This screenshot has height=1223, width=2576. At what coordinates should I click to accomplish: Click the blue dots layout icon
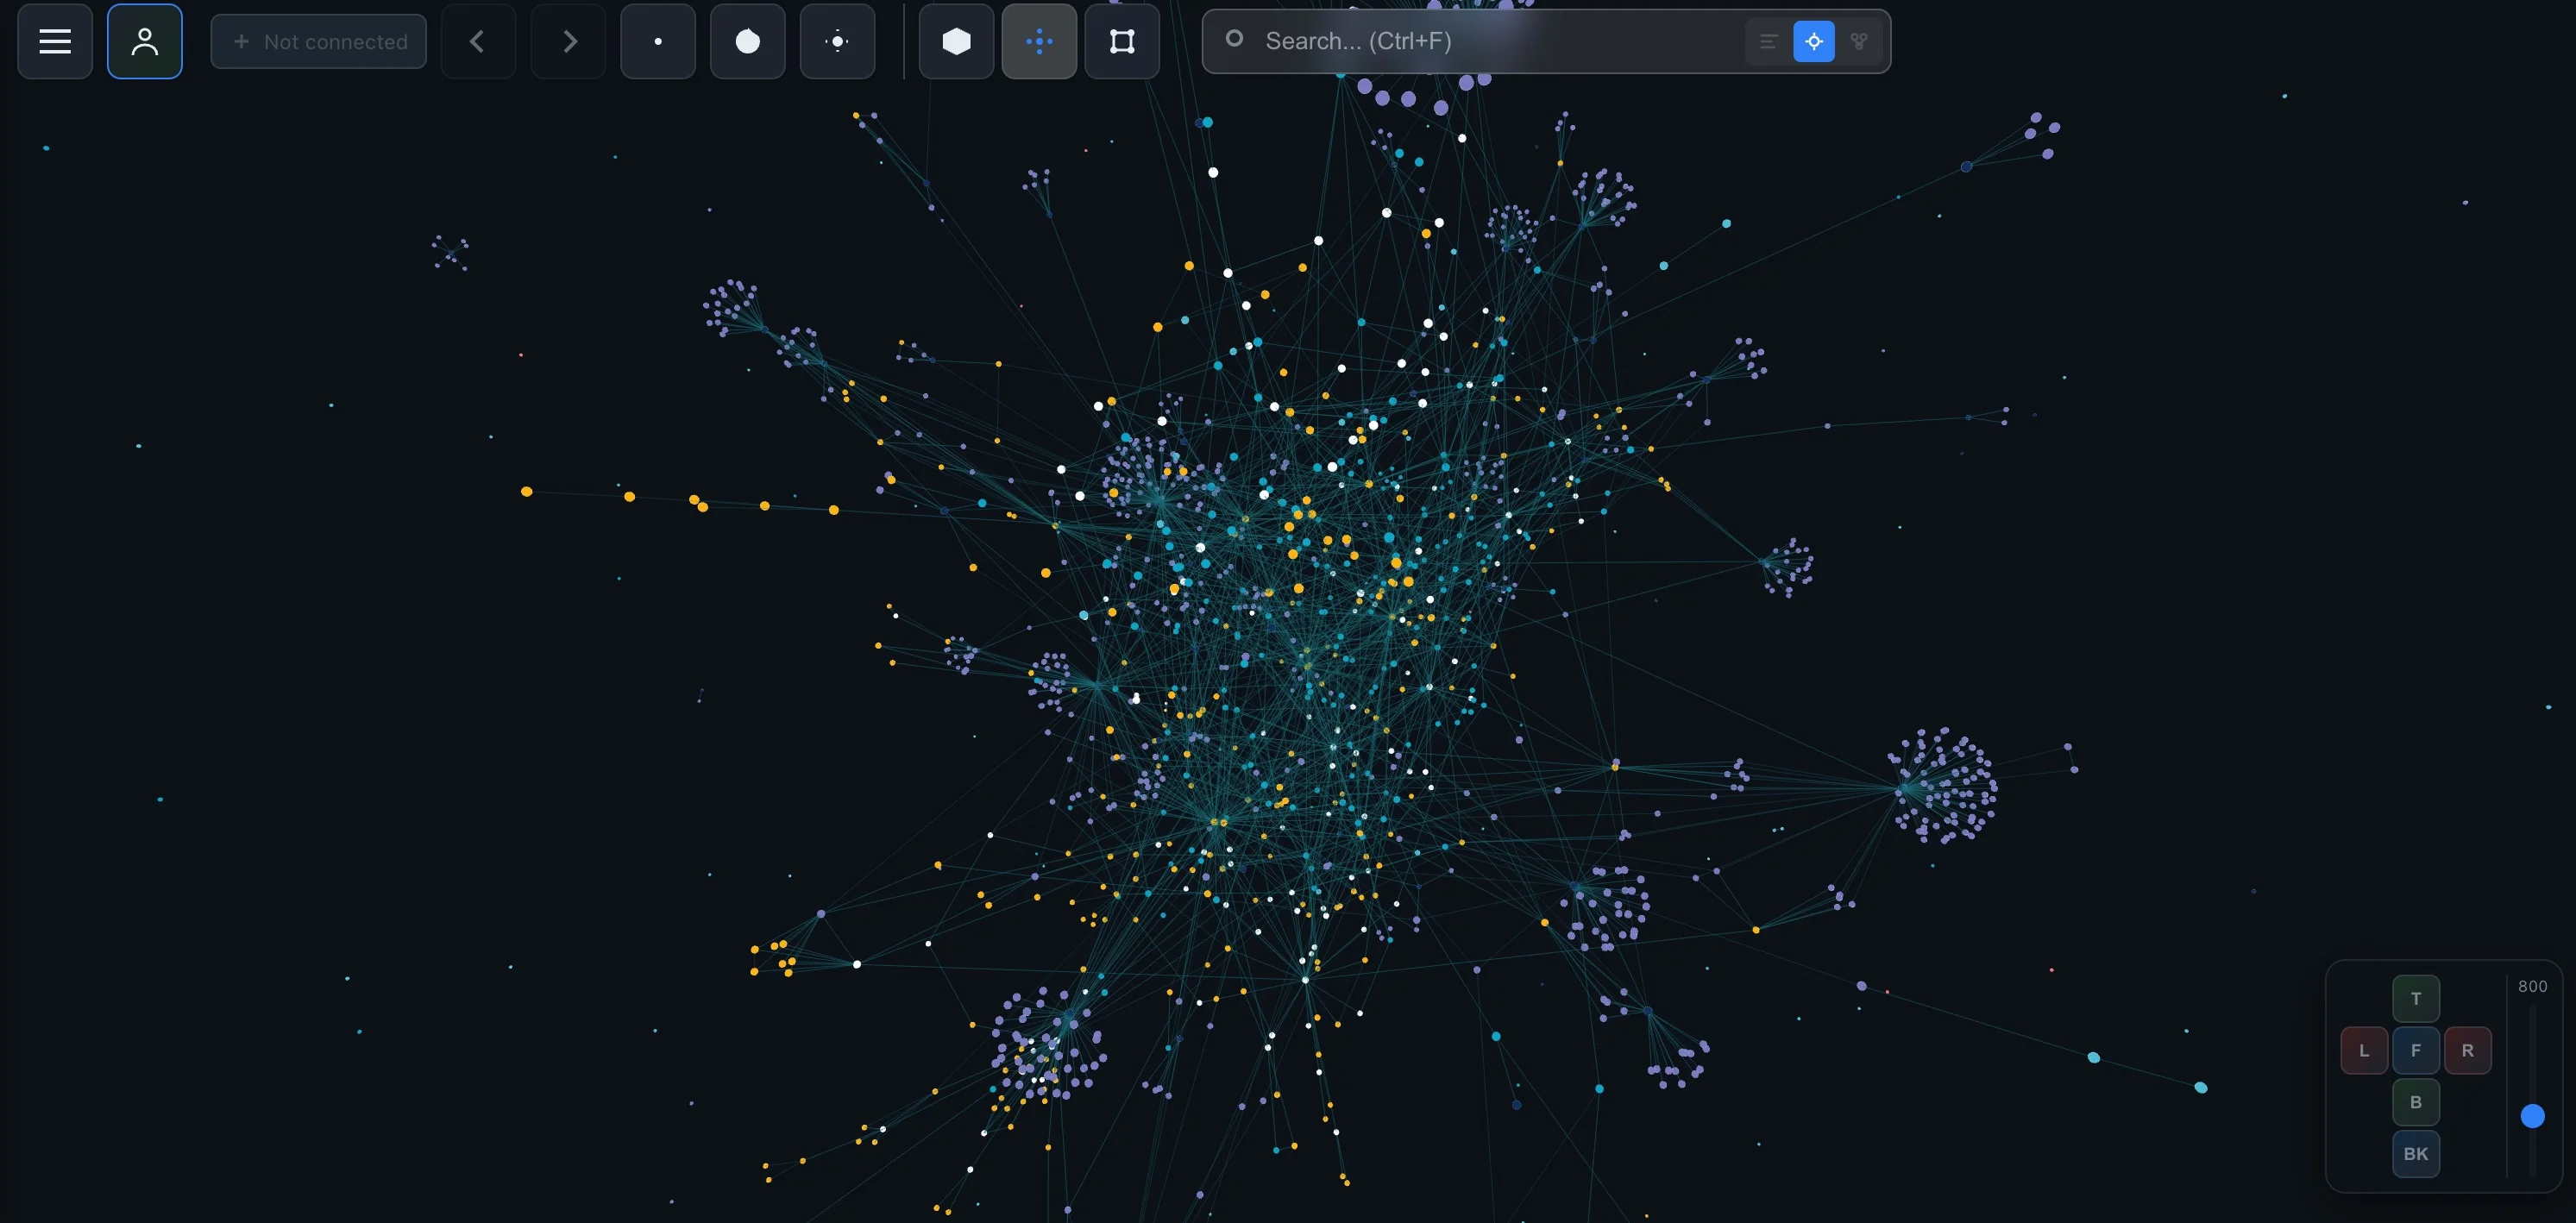[x=1039, y=41]
